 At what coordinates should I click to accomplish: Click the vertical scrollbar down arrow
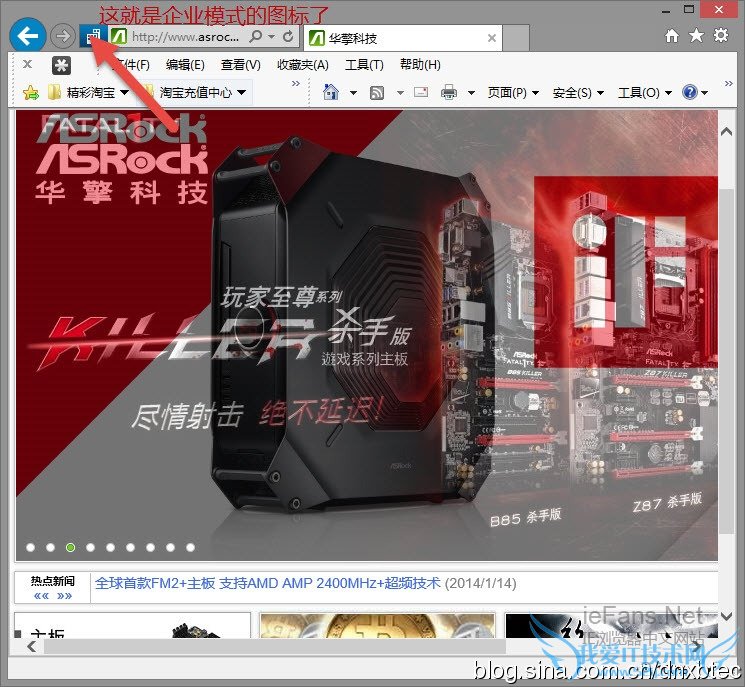[726, 617]
